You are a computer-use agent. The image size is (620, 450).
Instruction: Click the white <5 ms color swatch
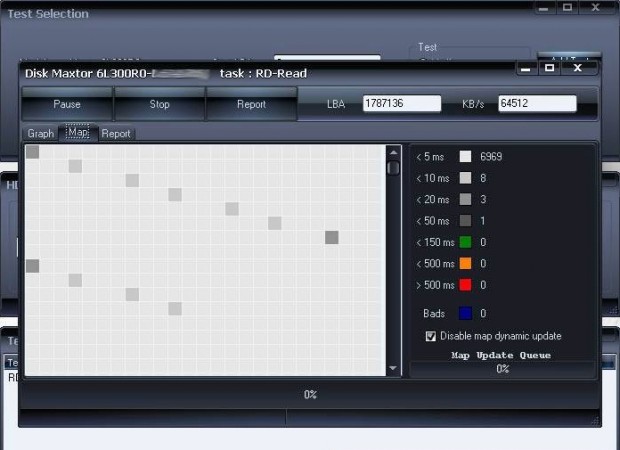(465, 156)
